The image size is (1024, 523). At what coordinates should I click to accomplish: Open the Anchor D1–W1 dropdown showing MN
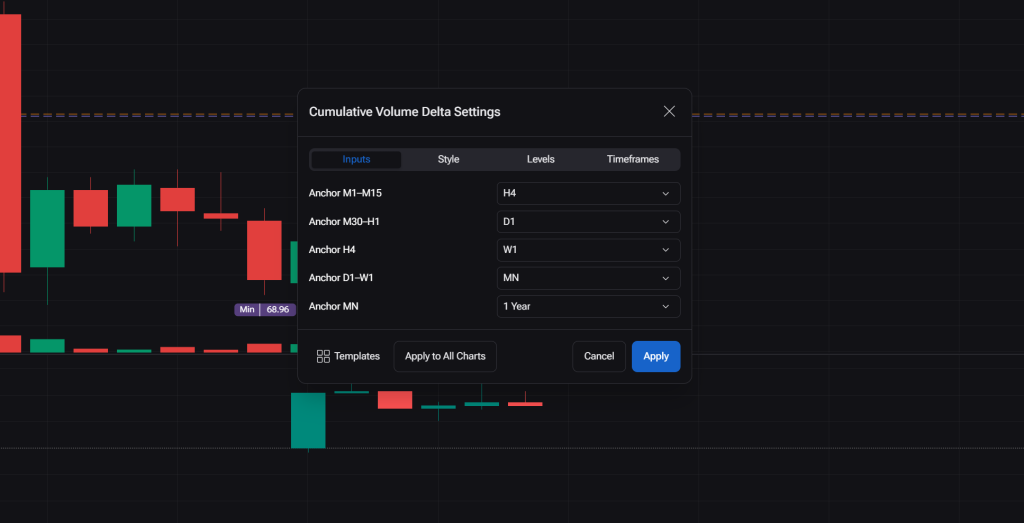(588, 278)
